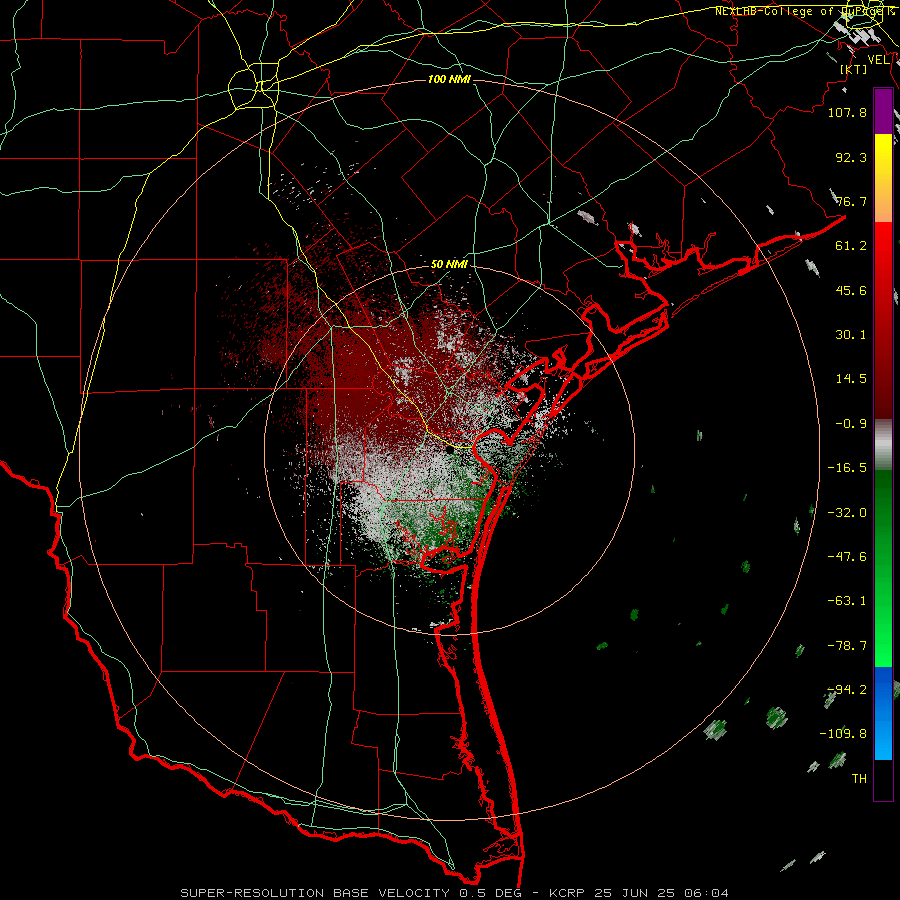Select the -78.7 velocity scale value
The image size is (900, 900).
[847, 646]
